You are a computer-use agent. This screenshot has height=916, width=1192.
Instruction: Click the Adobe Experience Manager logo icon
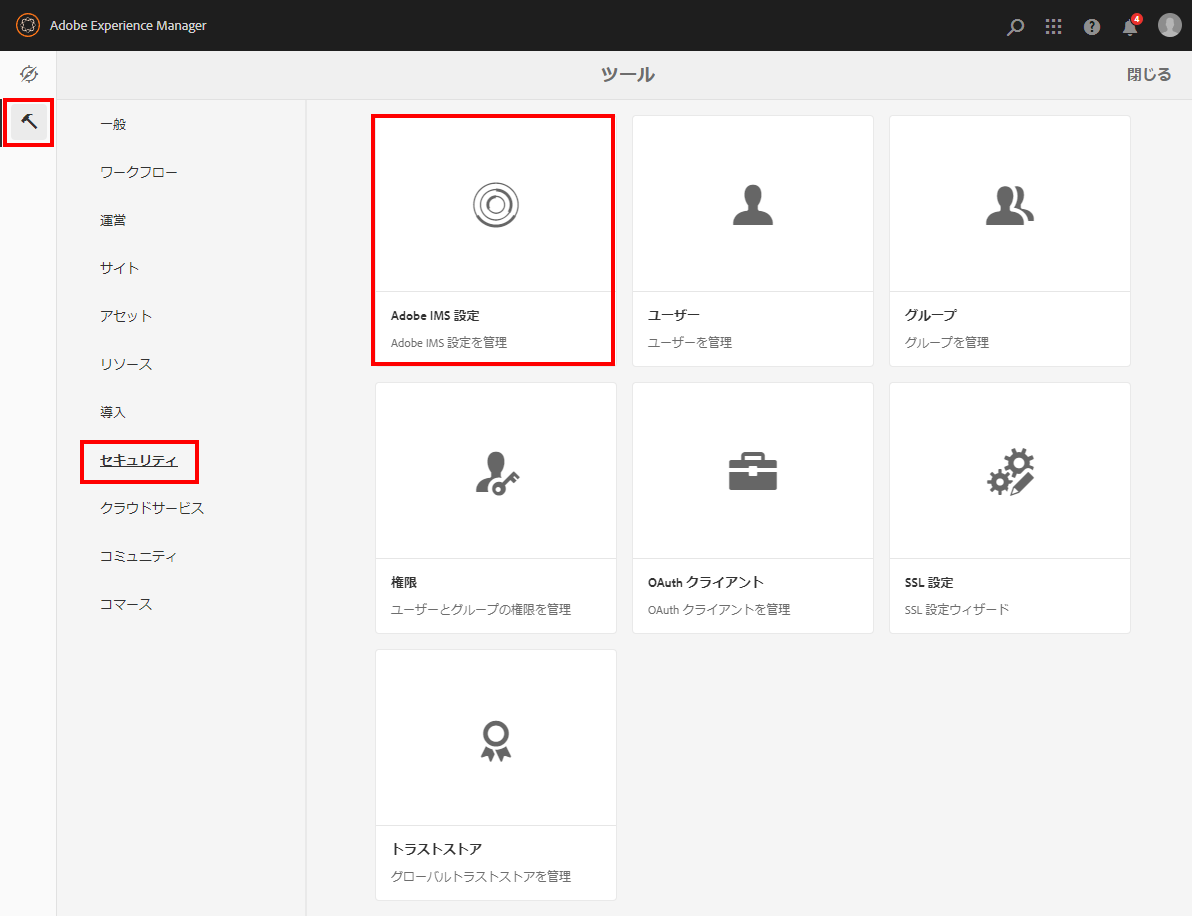coord(28,25)
